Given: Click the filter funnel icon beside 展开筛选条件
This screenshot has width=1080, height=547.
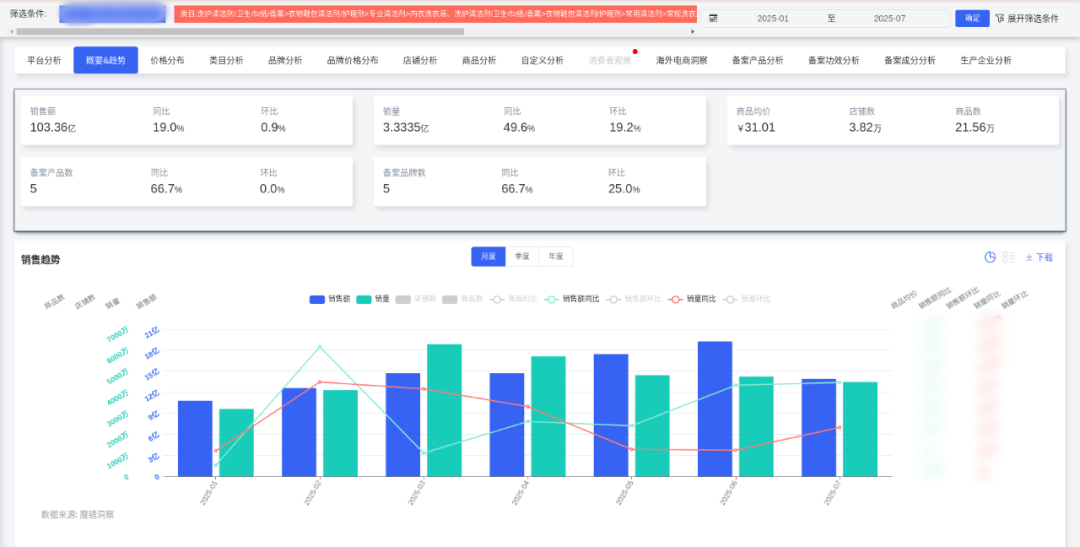Looking at the screenshot, I should [x=999, y=18].
